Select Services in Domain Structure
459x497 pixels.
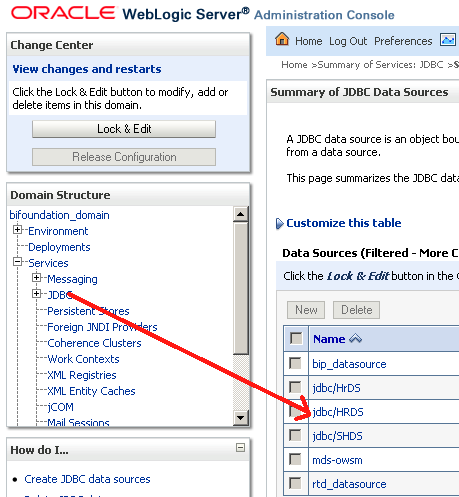tap(48, 263)
